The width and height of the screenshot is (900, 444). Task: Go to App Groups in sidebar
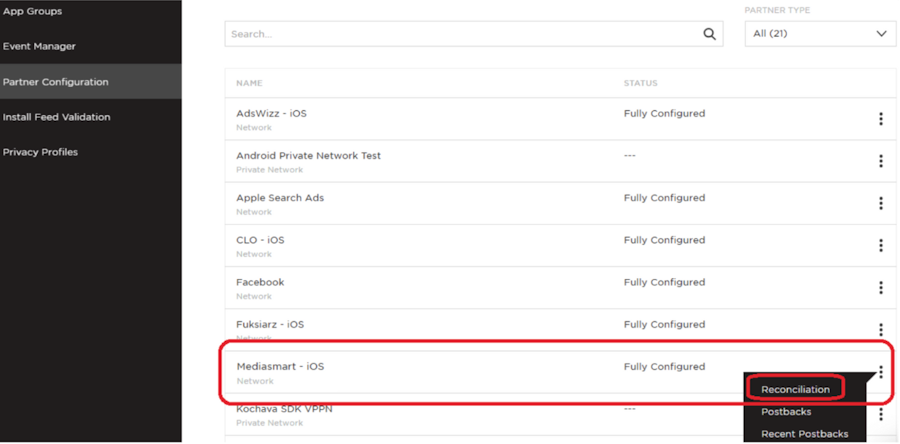32,11
